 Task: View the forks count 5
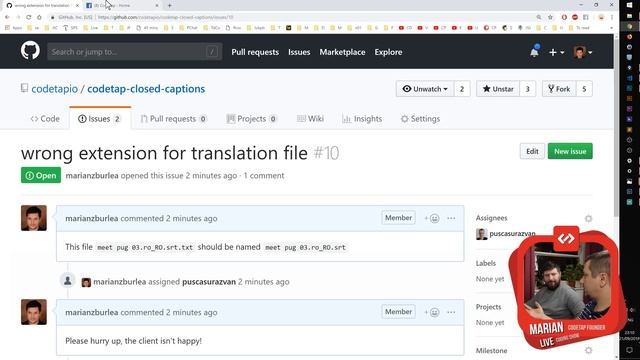click(584, 89)
